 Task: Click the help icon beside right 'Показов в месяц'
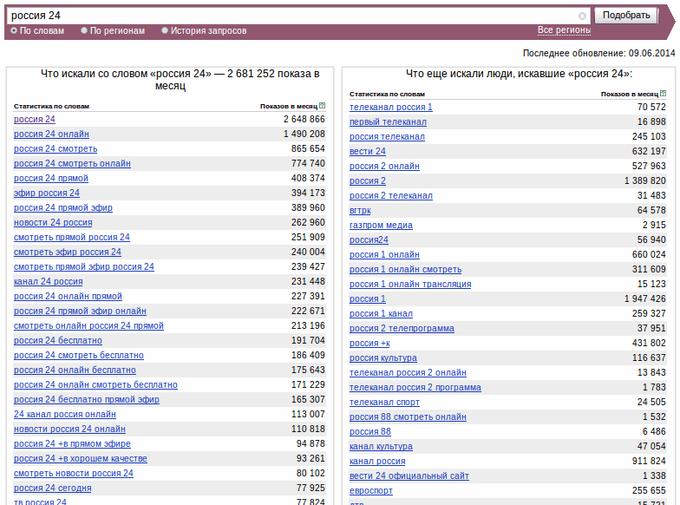click(663, 93)
